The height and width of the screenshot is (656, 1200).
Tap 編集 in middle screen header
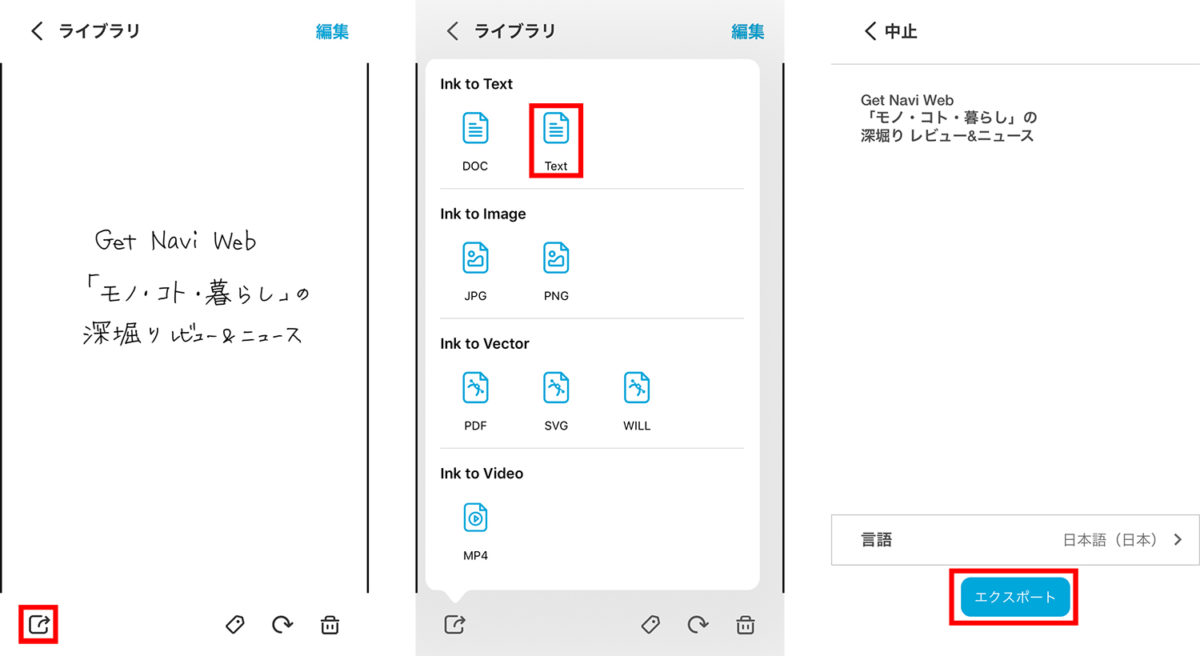748,31
